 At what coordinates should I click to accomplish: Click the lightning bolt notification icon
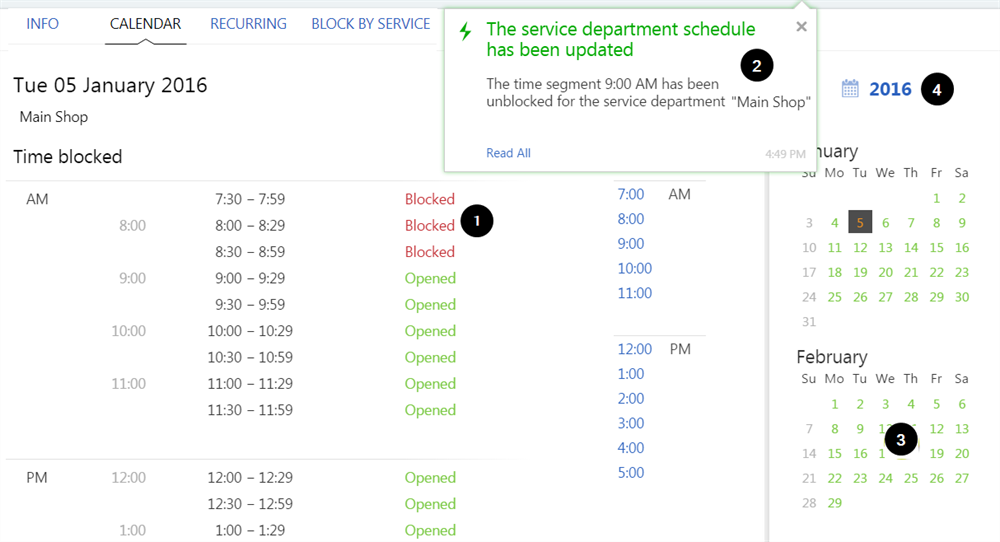click(465, 31)
